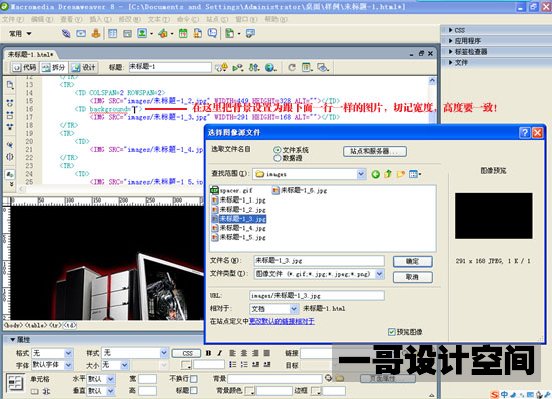Image resolution: width=552 pixels, height=399 pixels.
Task: Select the 文件系统 radio button
Action: pyautogui.click(x=277, y=150)
